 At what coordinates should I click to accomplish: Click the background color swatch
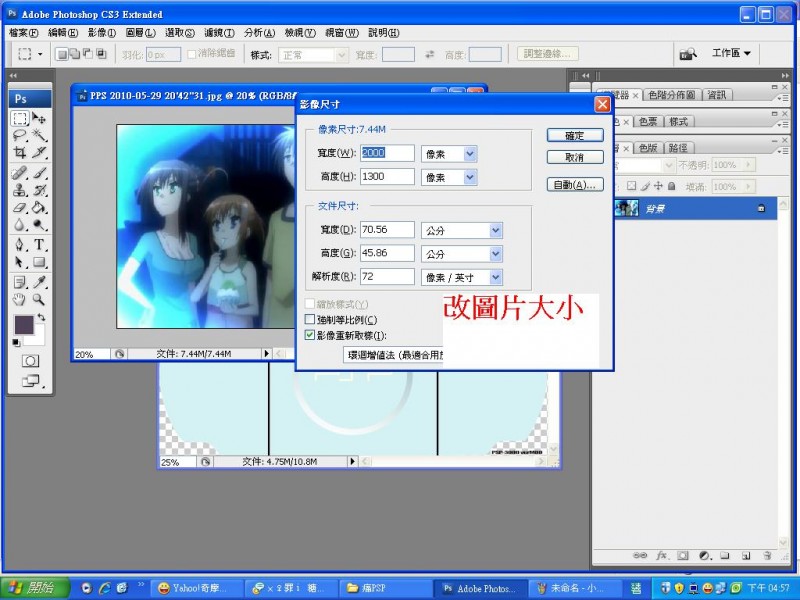pyautogui.click(x=37, y=337)
